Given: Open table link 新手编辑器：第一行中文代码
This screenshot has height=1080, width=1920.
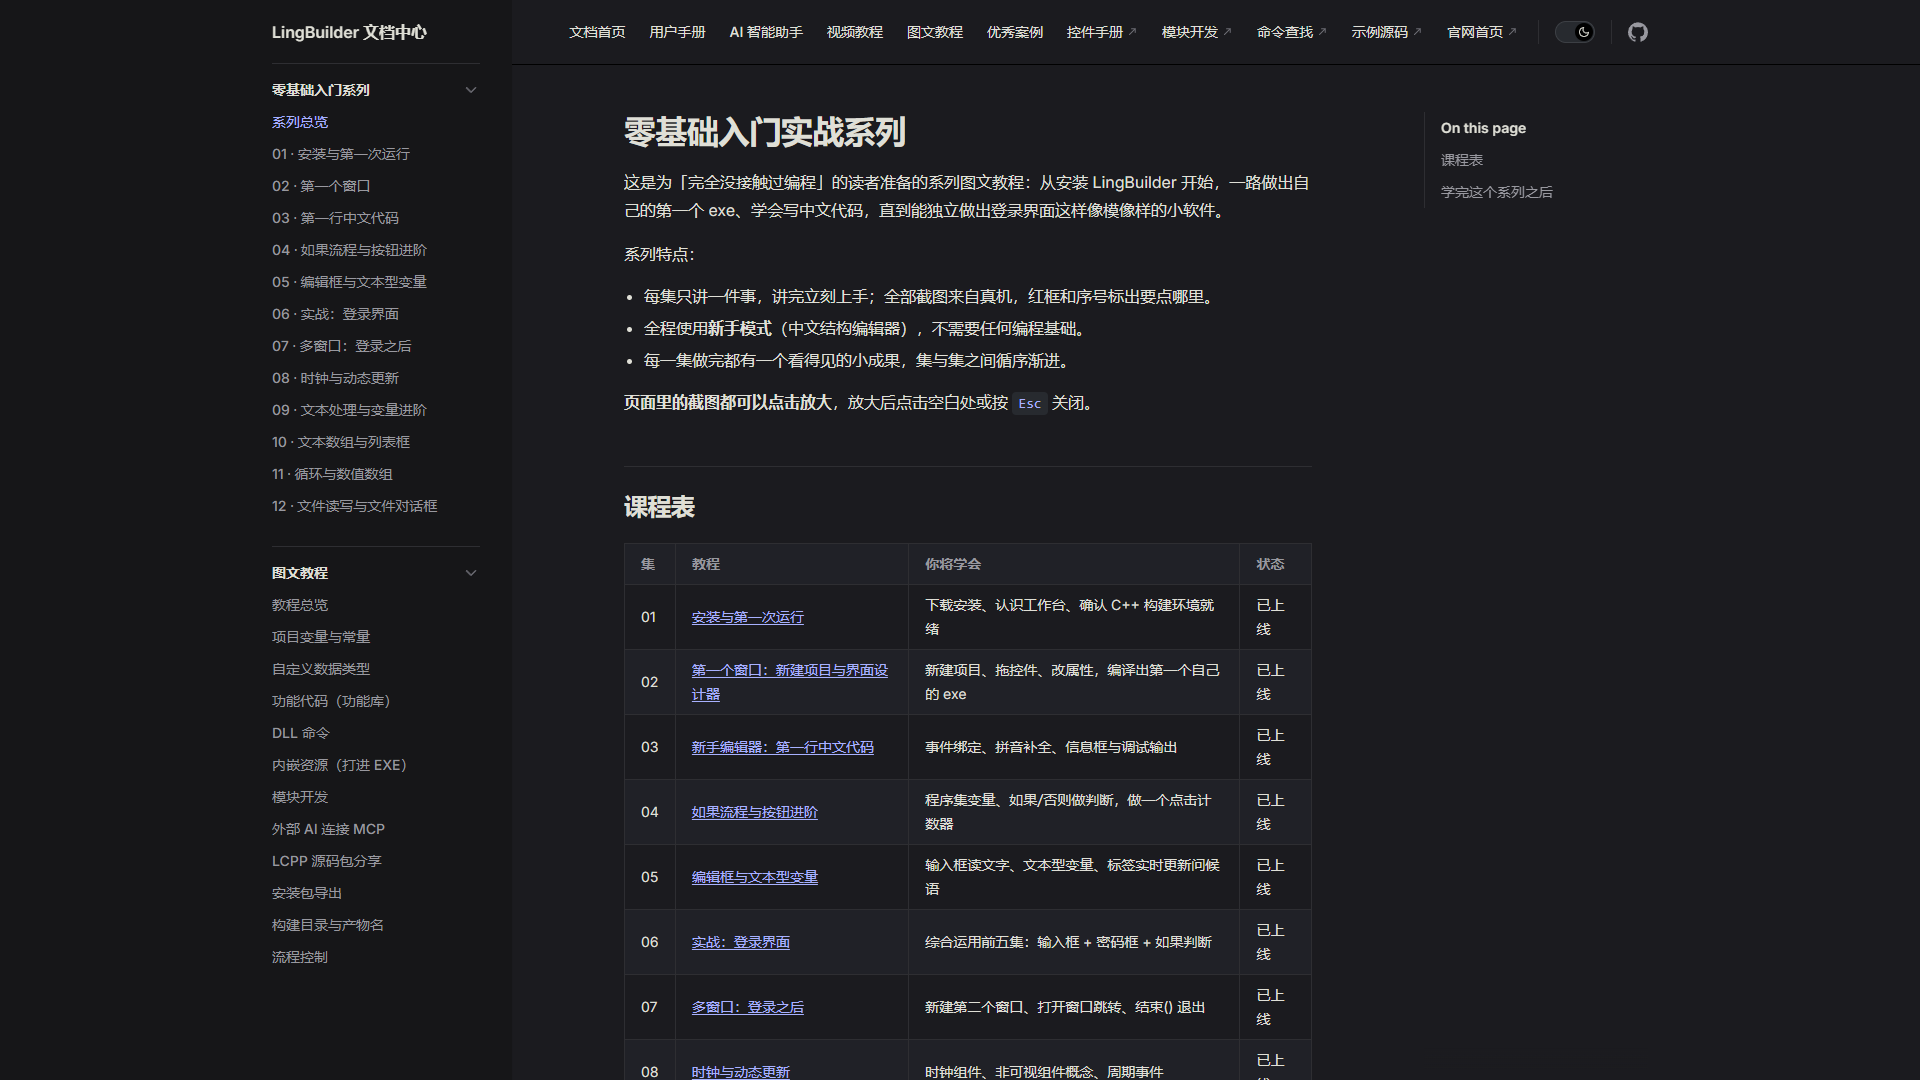Looking at the screenshot, I should click(783, 747).
